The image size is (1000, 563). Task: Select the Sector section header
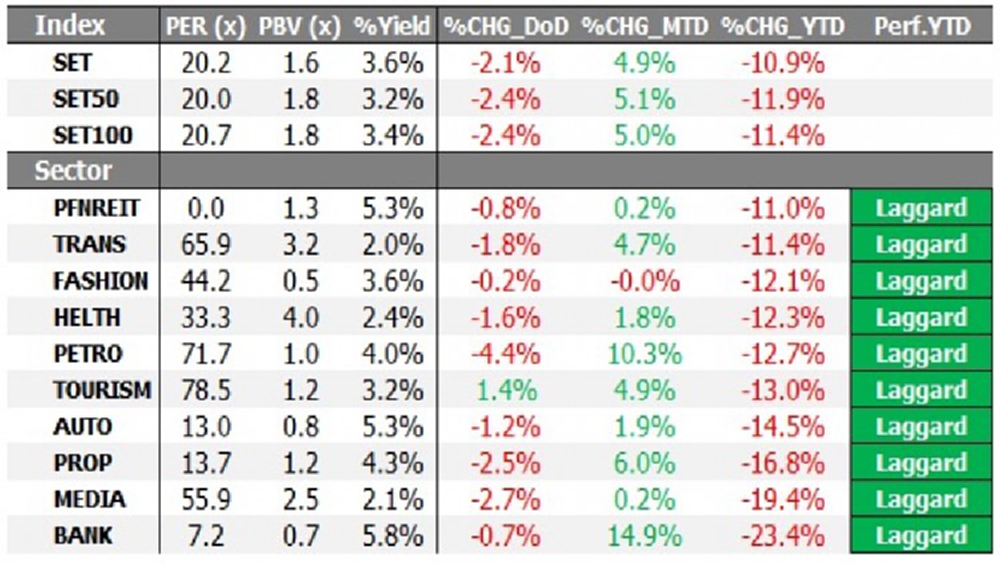pyautogui.click(x=74, y=171)
